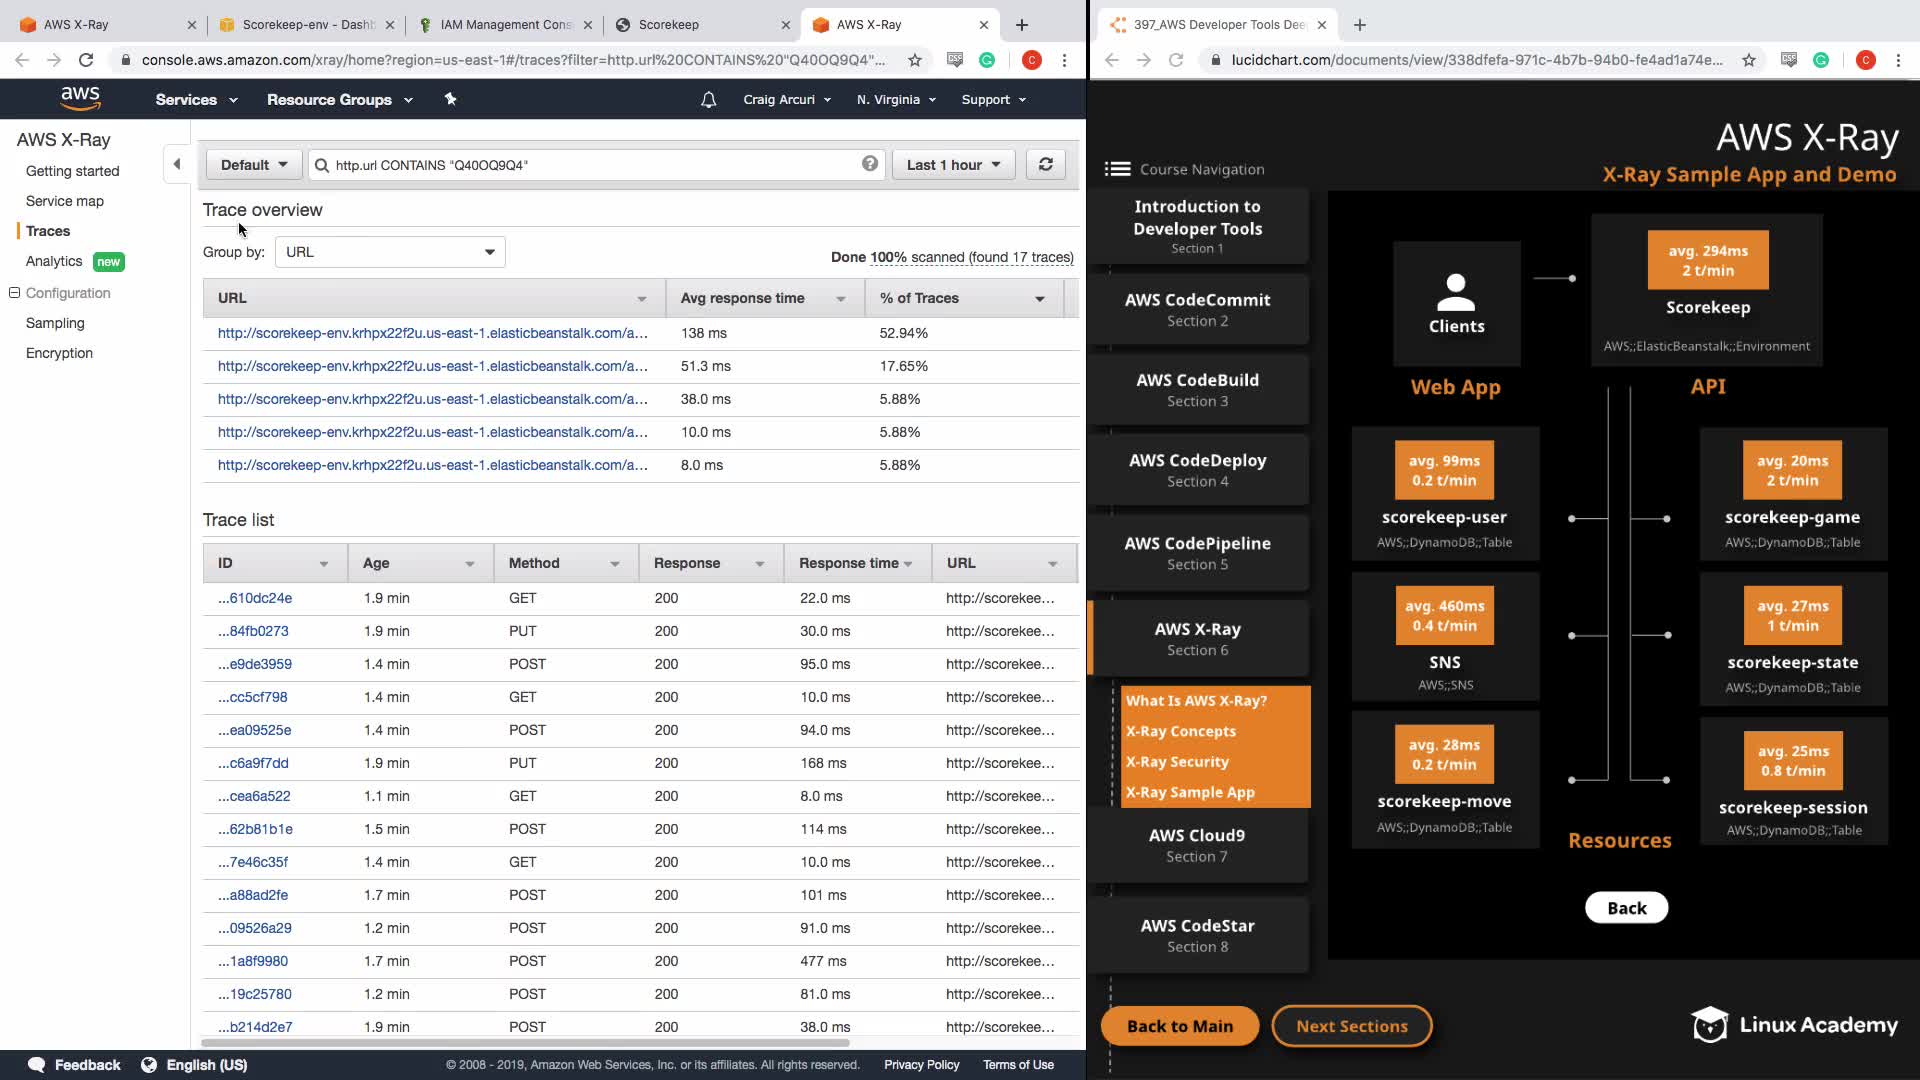The image size is (1920, 1080).
Task: Click the pin shortcuts icon in AWS header
Action: tap(450, 99)
